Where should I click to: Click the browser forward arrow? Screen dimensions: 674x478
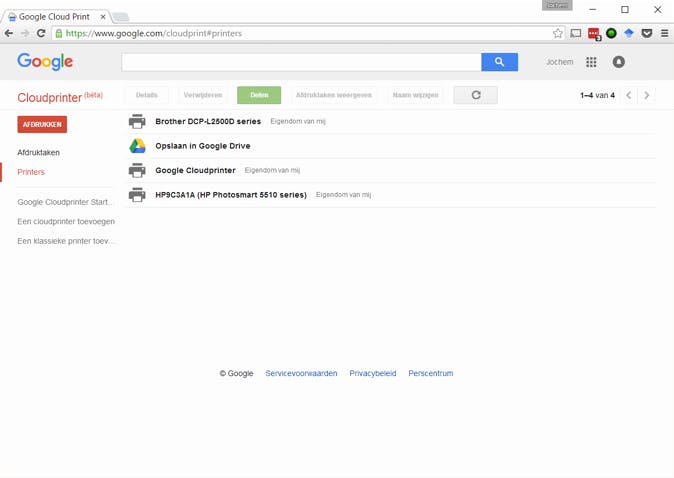pyautogui.click(x=25, y=33)
